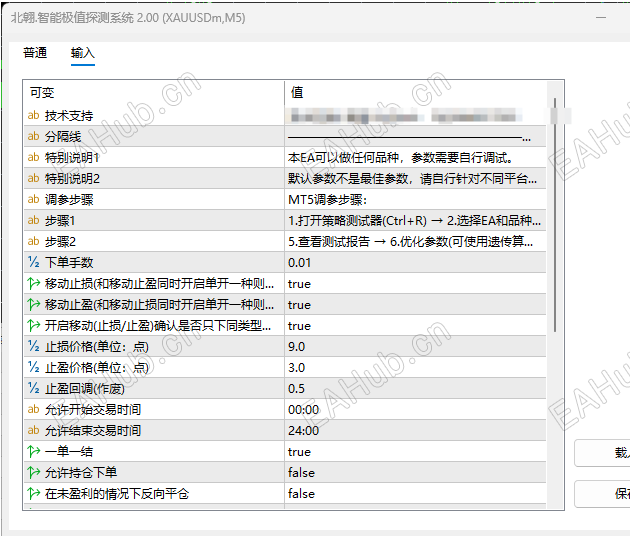Screen dimensions: 630x536
Task: Edit the 止损价格 value 9.0
Action: [x=297, y=347]
